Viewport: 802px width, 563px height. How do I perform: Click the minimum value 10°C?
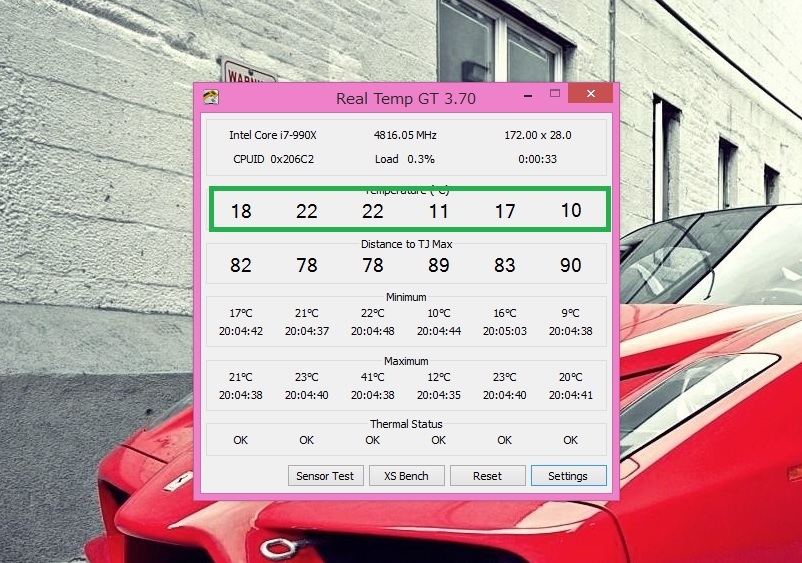coord(439,313)
